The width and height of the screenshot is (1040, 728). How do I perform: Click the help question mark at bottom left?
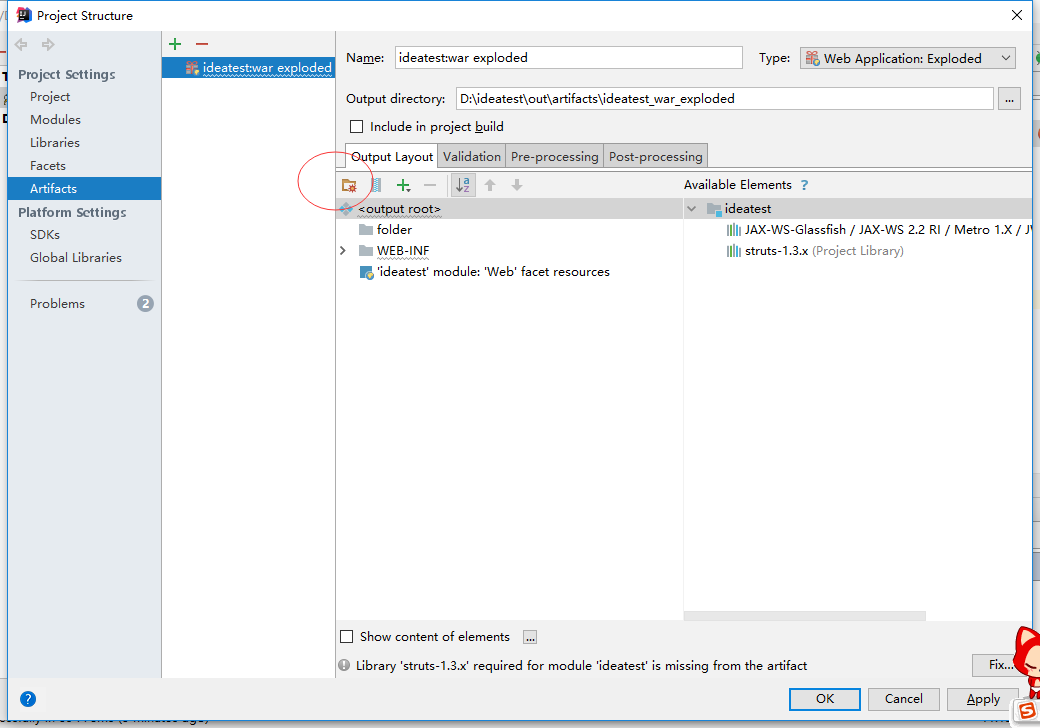[28, 699]
